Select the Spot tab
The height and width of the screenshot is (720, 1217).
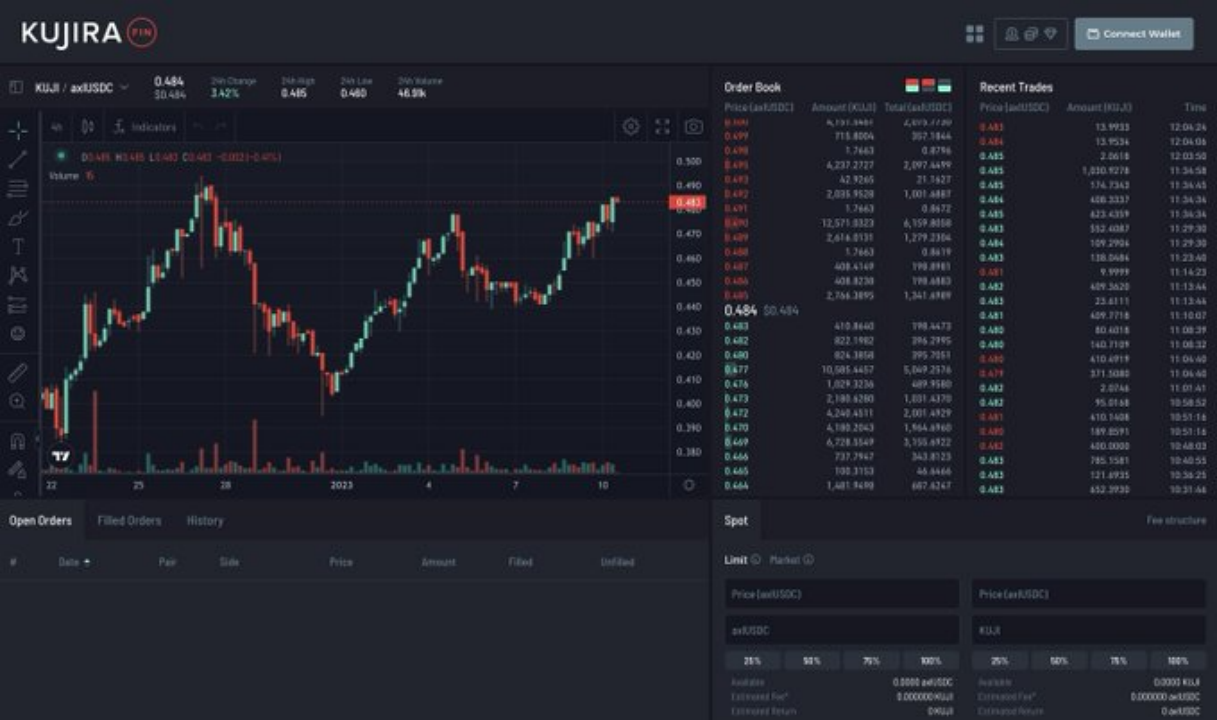736,521
